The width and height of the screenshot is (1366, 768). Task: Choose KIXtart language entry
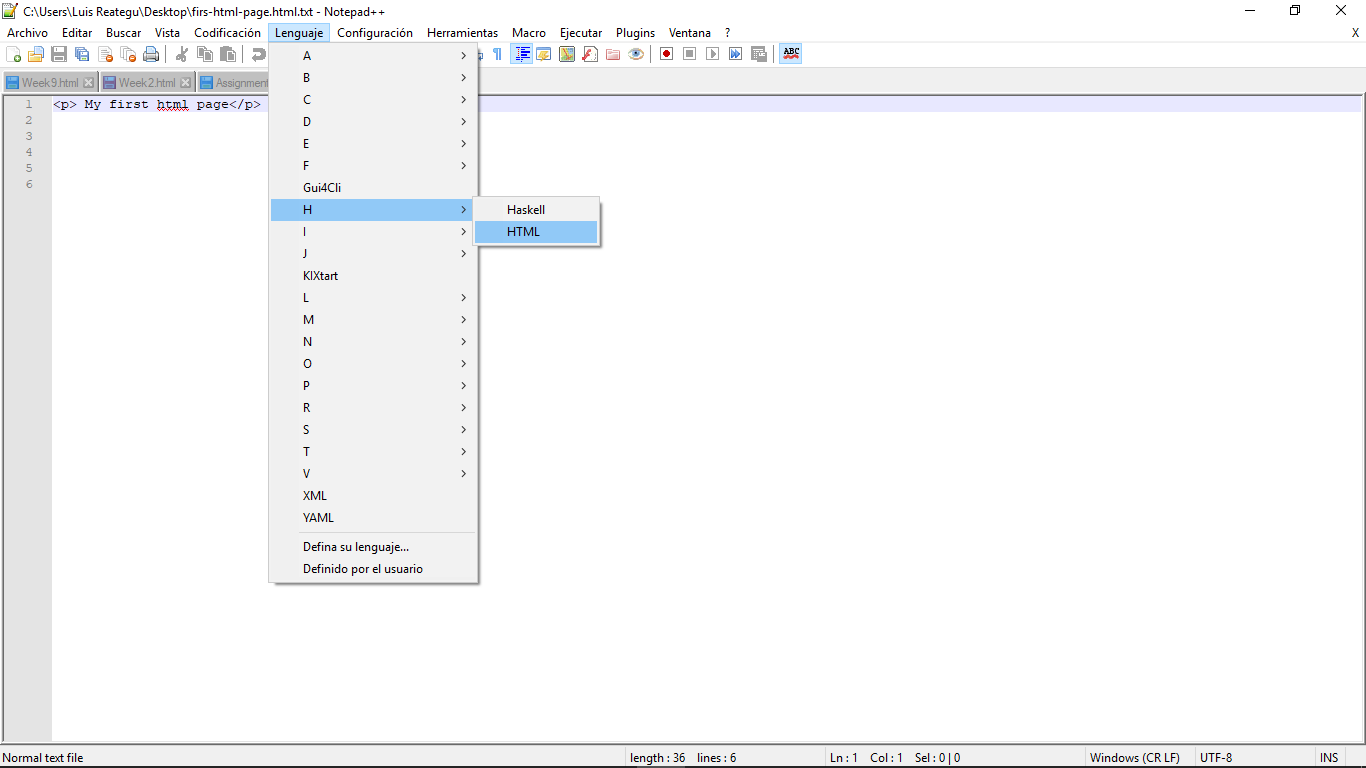point(374,276)
